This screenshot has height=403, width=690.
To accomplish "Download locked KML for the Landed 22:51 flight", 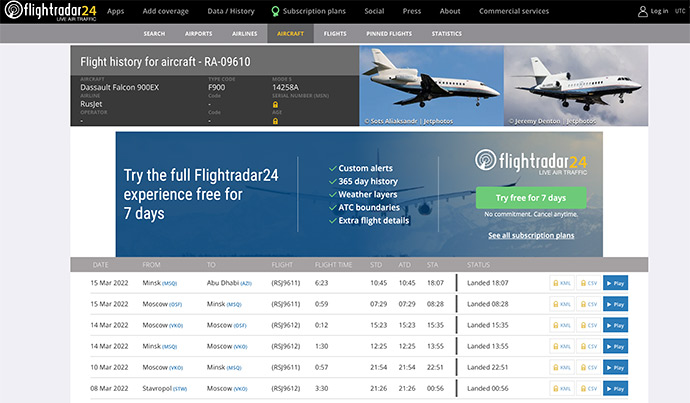I will click(562, 367).
